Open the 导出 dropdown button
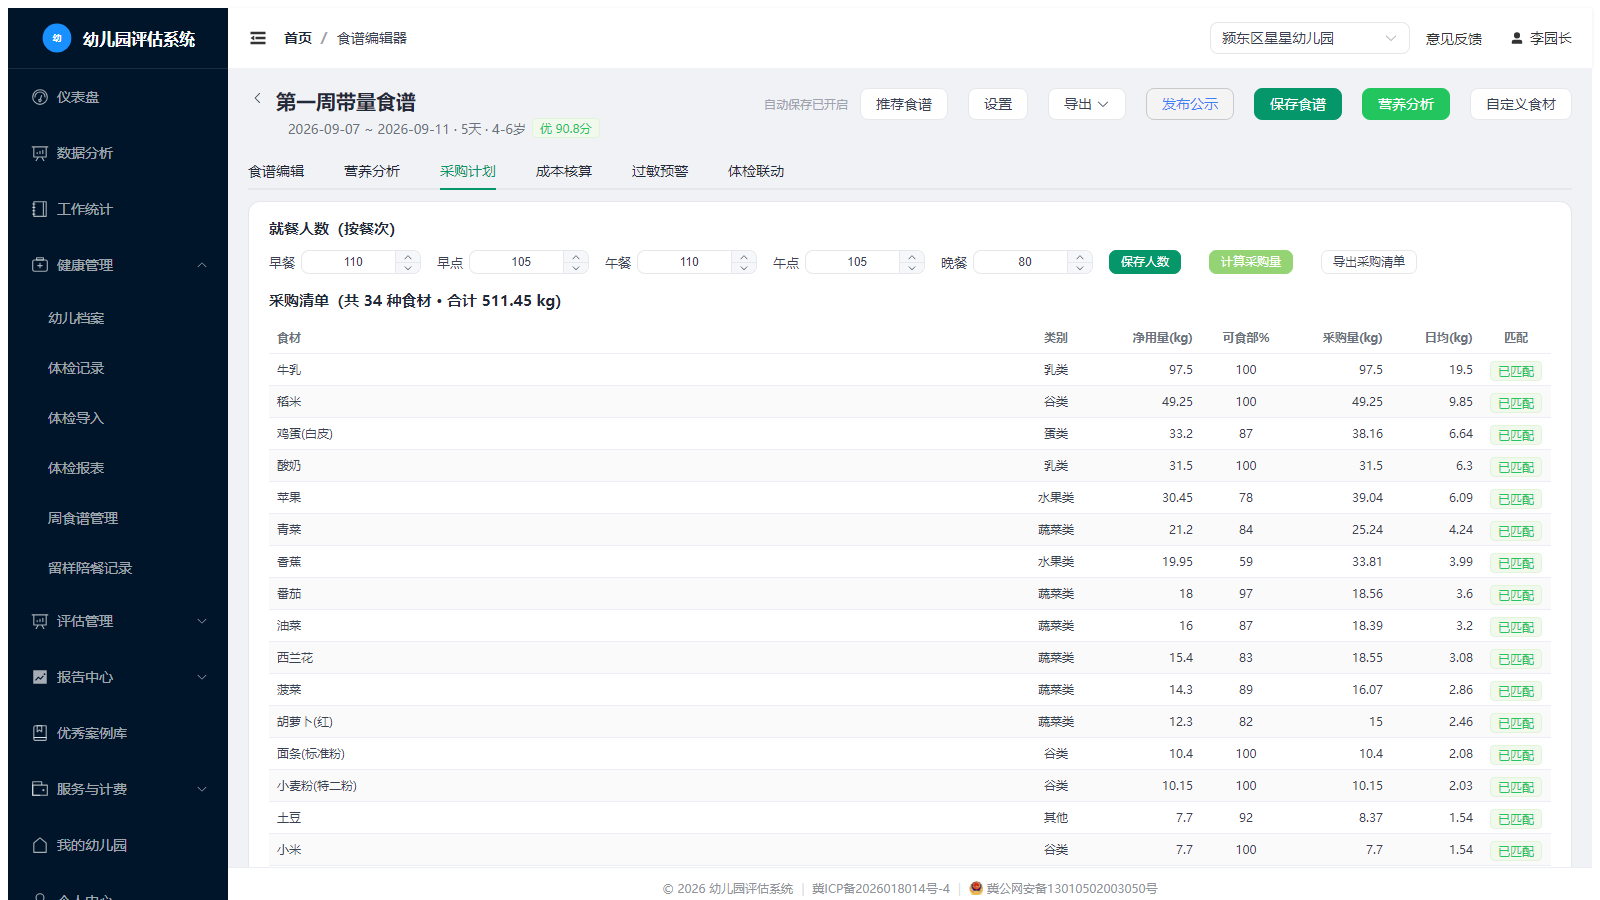 pyautogui.click(x=1086, y=104)
